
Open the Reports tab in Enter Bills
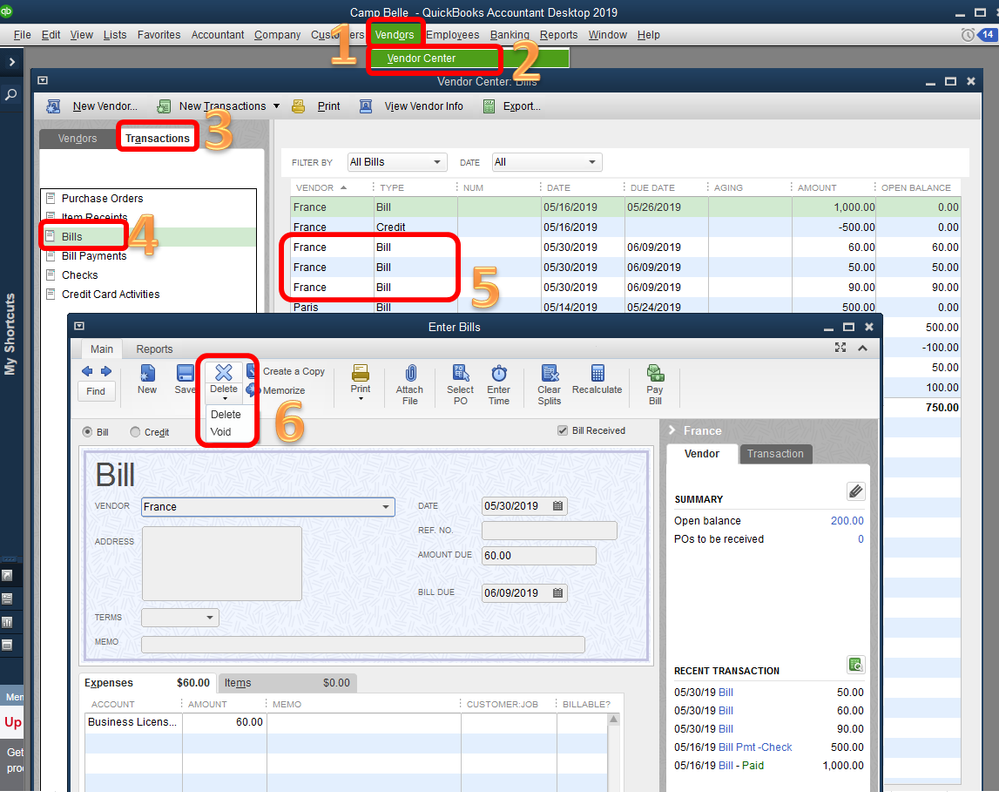click(x=154, y=349)
